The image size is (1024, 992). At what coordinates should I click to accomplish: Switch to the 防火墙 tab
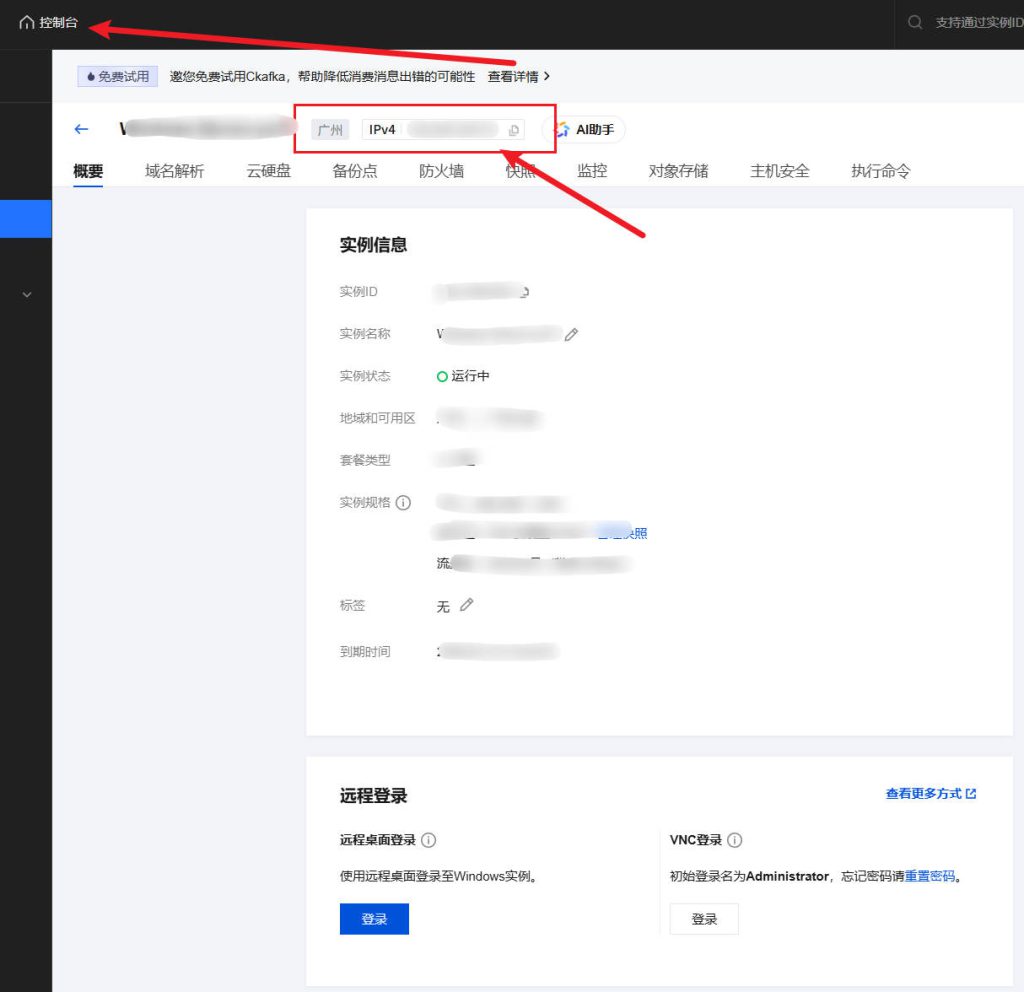441,171
